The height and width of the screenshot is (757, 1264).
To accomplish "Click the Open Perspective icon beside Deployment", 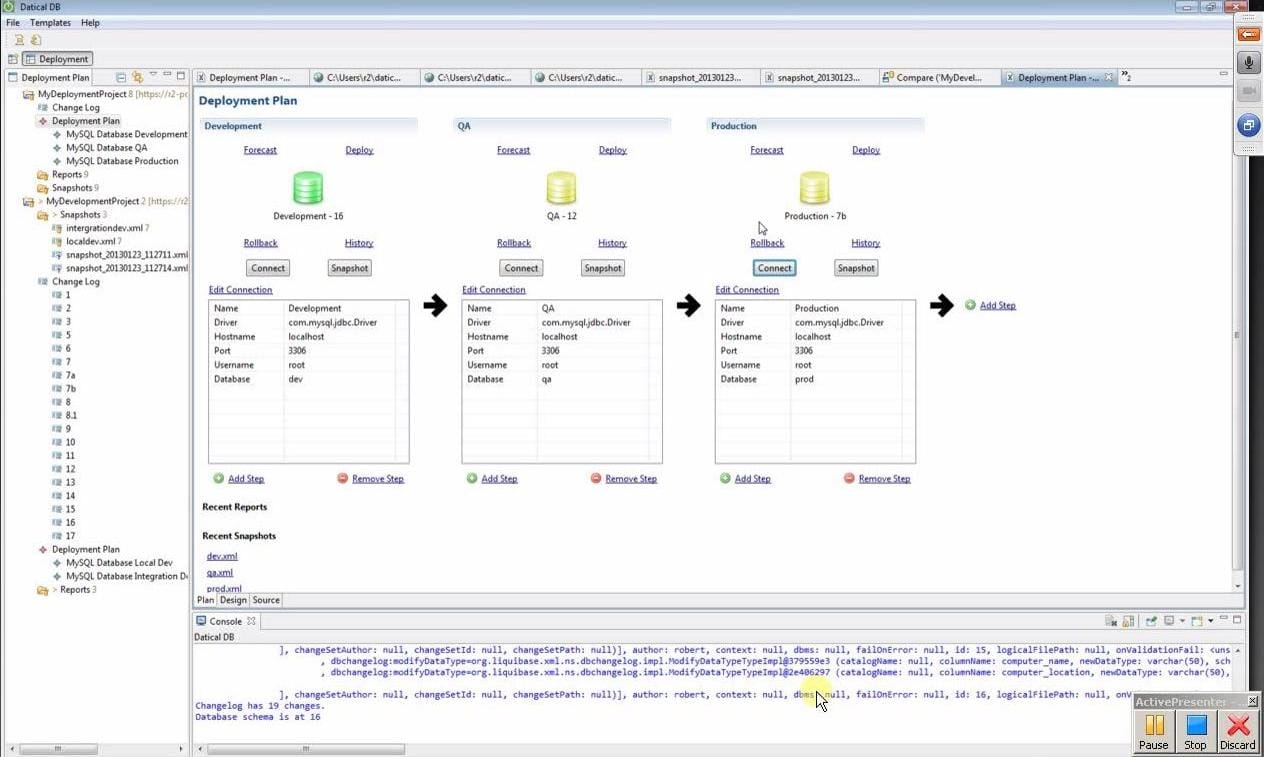I will pyautogui.click(x=13, y=59).
